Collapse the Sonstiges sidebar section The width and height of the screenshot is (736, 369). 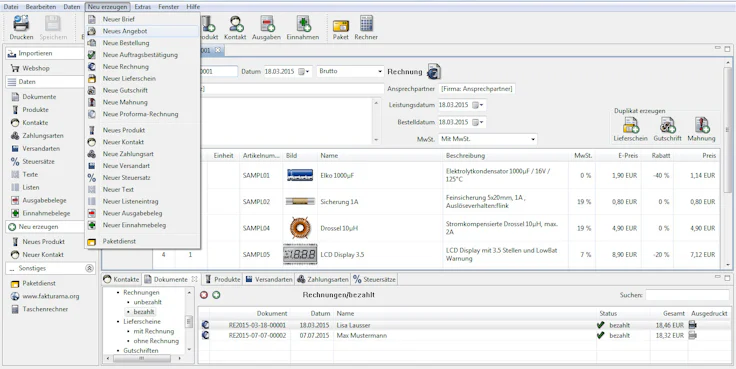tap(89, 269)
